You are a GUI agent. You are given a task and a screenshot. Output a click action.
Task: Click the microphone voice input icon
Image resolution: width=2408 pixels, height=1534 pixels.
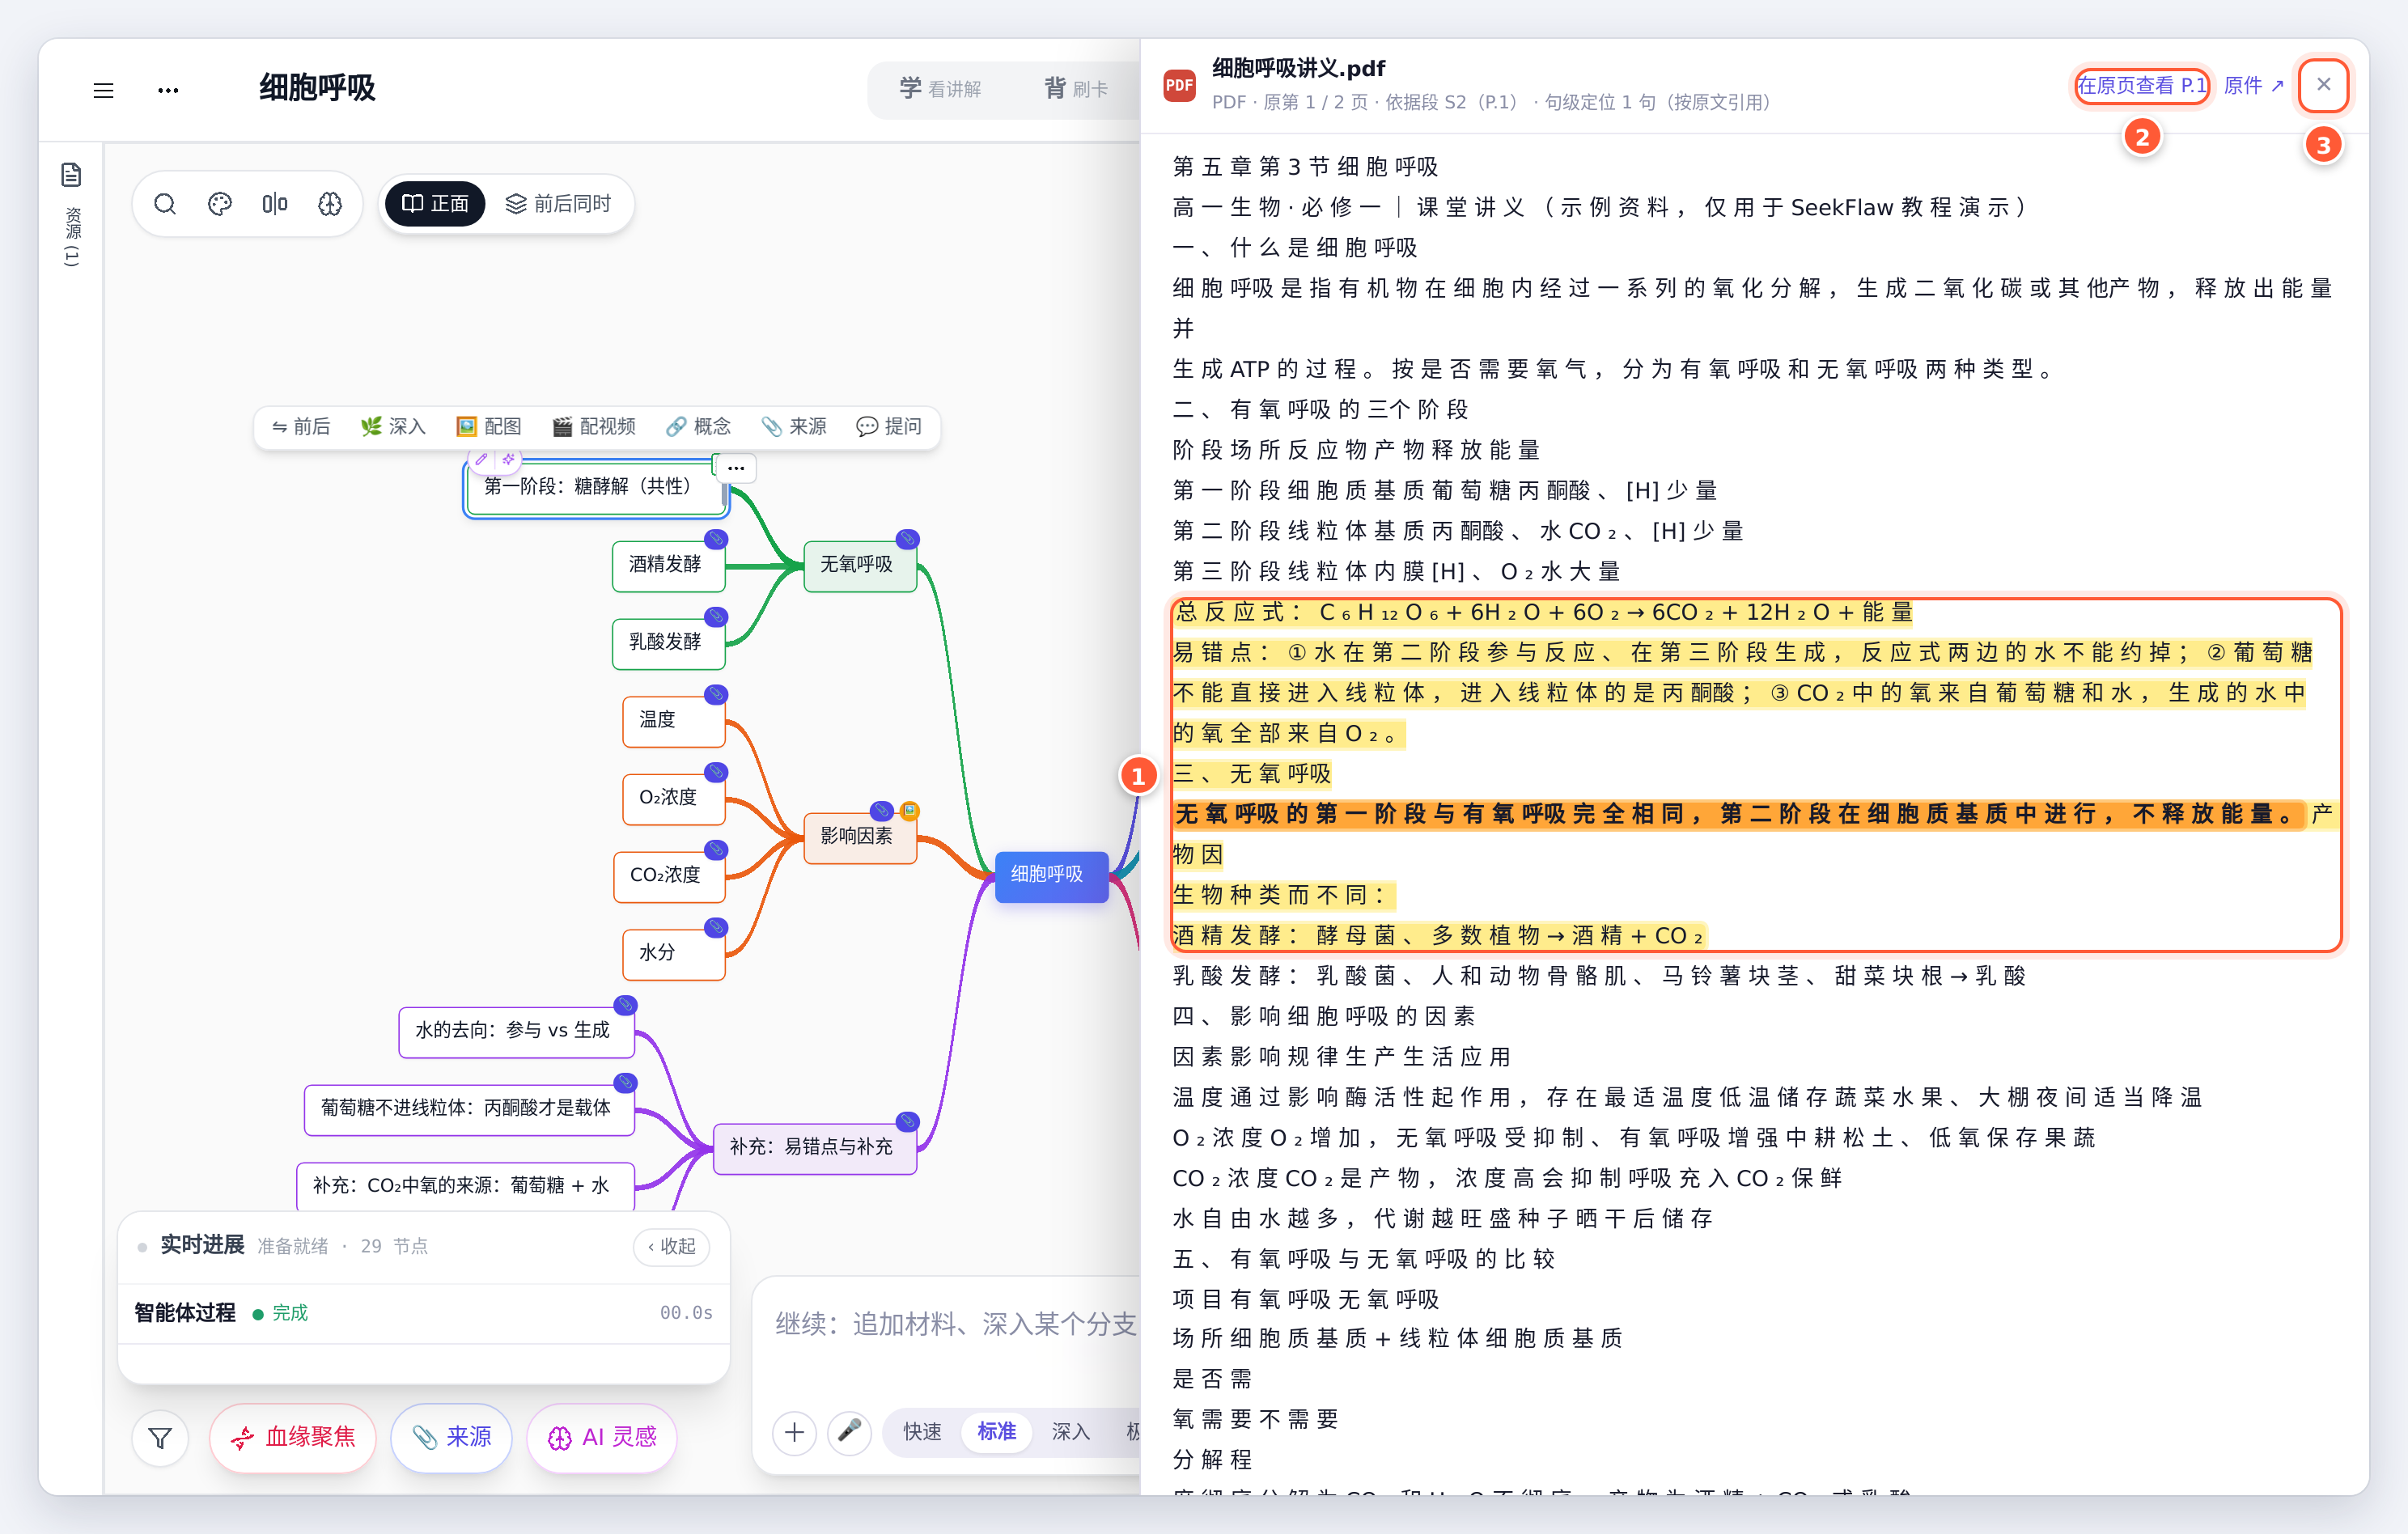click(x=849, y=1432)
